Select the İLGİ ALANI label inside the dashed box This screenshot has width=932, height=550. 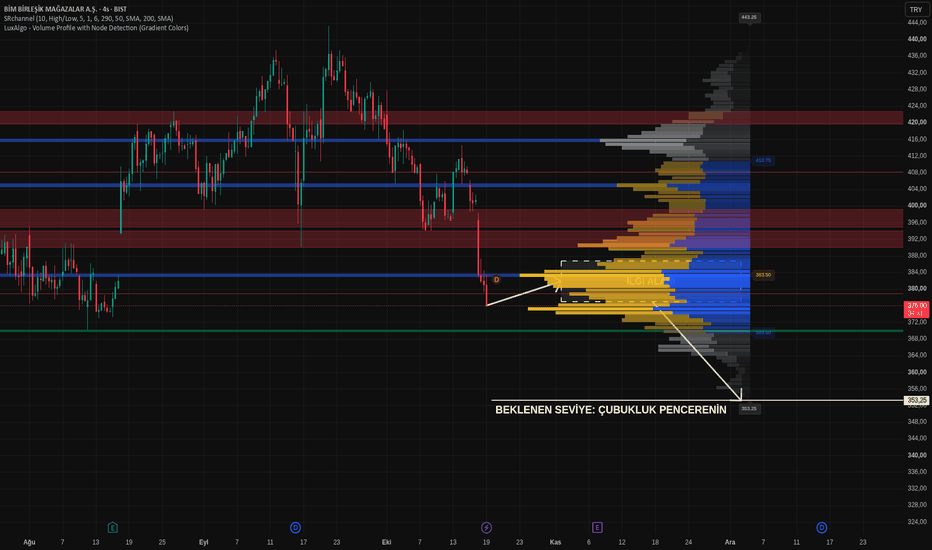[x=646, y=281]
